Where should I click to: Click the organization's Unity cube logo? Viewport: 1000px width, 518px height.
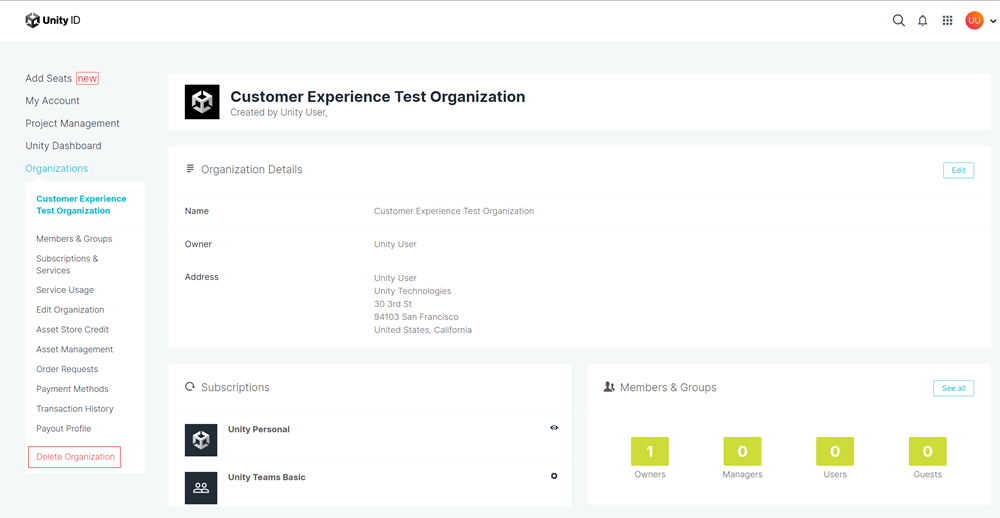pos(202,102)
